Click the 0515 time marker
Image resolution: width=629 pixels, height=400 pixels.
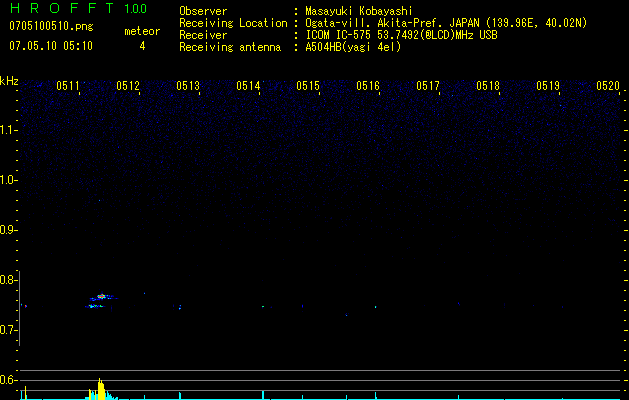(x=308, y=86)
